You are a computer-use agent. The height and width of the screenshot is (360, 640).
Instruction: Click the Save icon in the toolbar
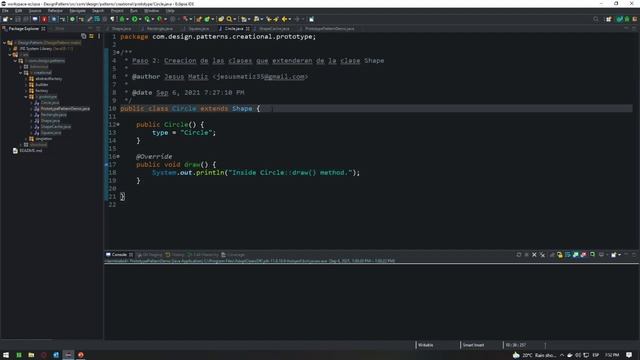(18, 19)
